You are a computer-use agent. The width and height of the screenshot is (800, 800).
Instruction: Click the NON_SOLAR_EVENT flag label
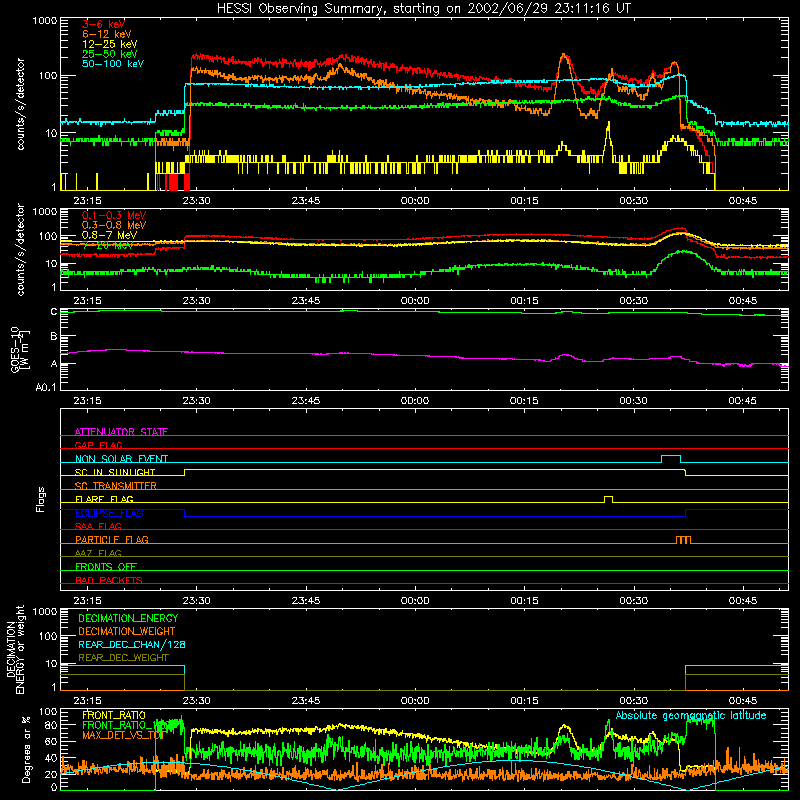pos(121,459)
